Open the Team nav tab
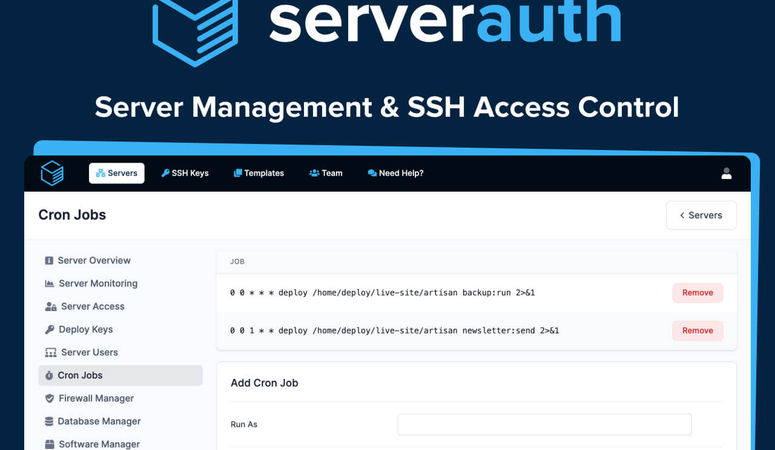The height and width of the screenshot is (450, 775). pos(326,173)
